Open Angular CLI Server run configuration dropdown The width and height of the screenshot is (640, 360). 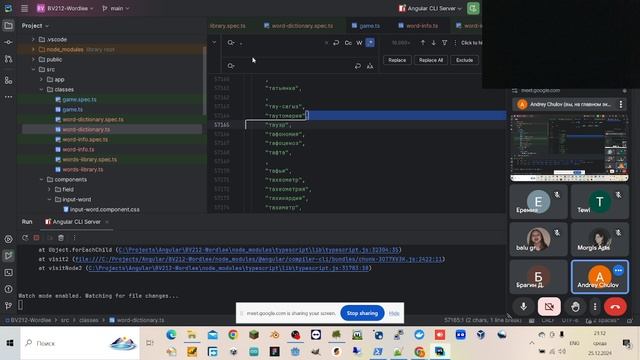pos(430,8)
